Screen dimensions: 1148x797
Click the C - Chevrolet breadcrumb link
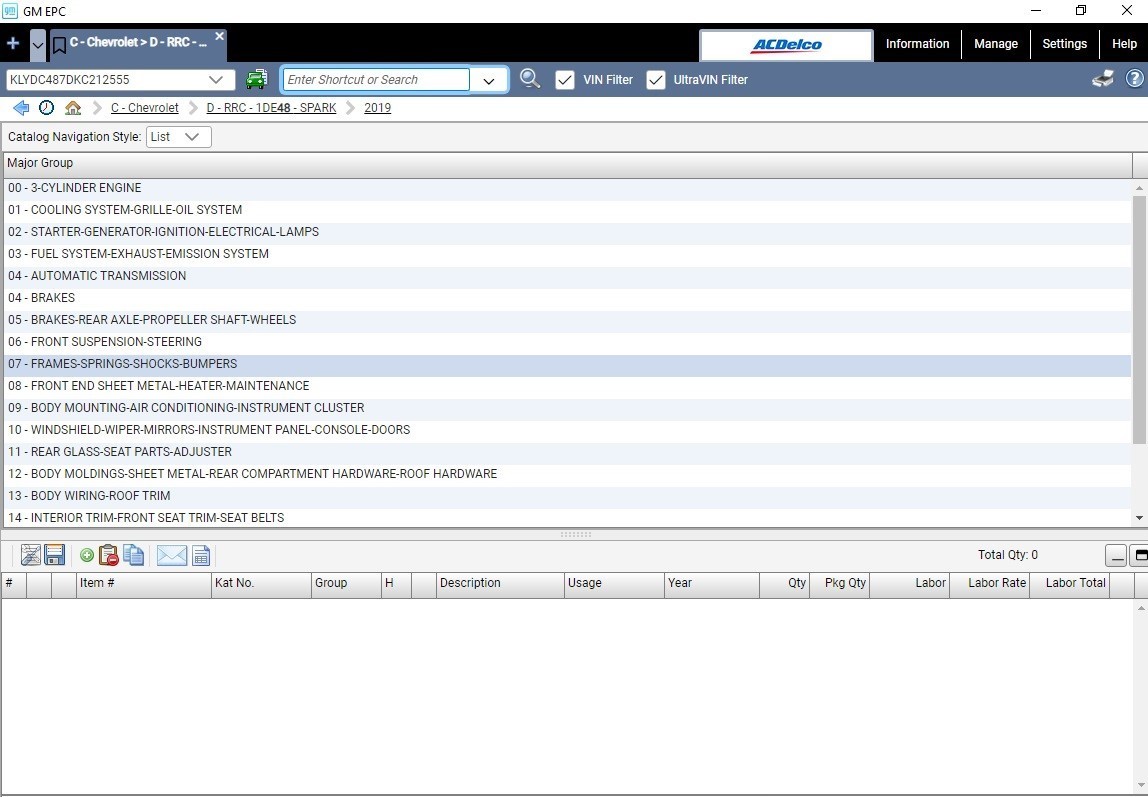[x=144, y=108]
